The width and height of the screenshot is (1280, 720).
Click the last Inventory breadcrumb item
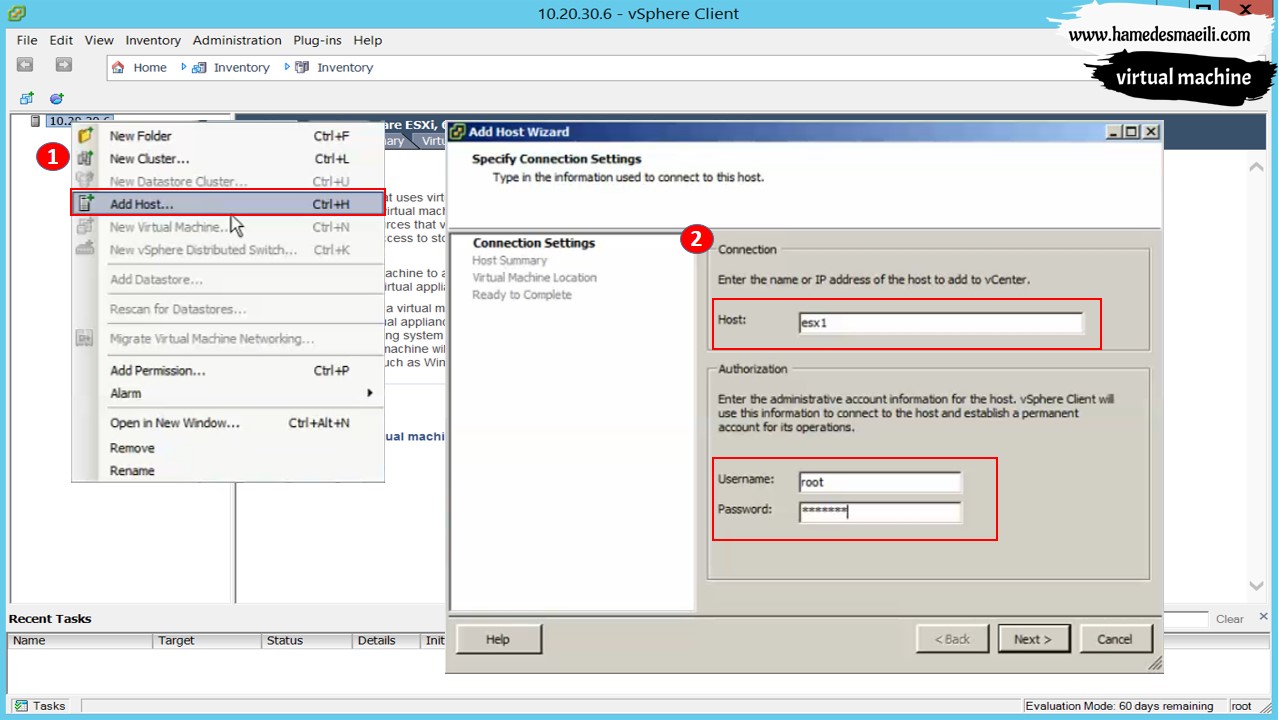(345, 67)
